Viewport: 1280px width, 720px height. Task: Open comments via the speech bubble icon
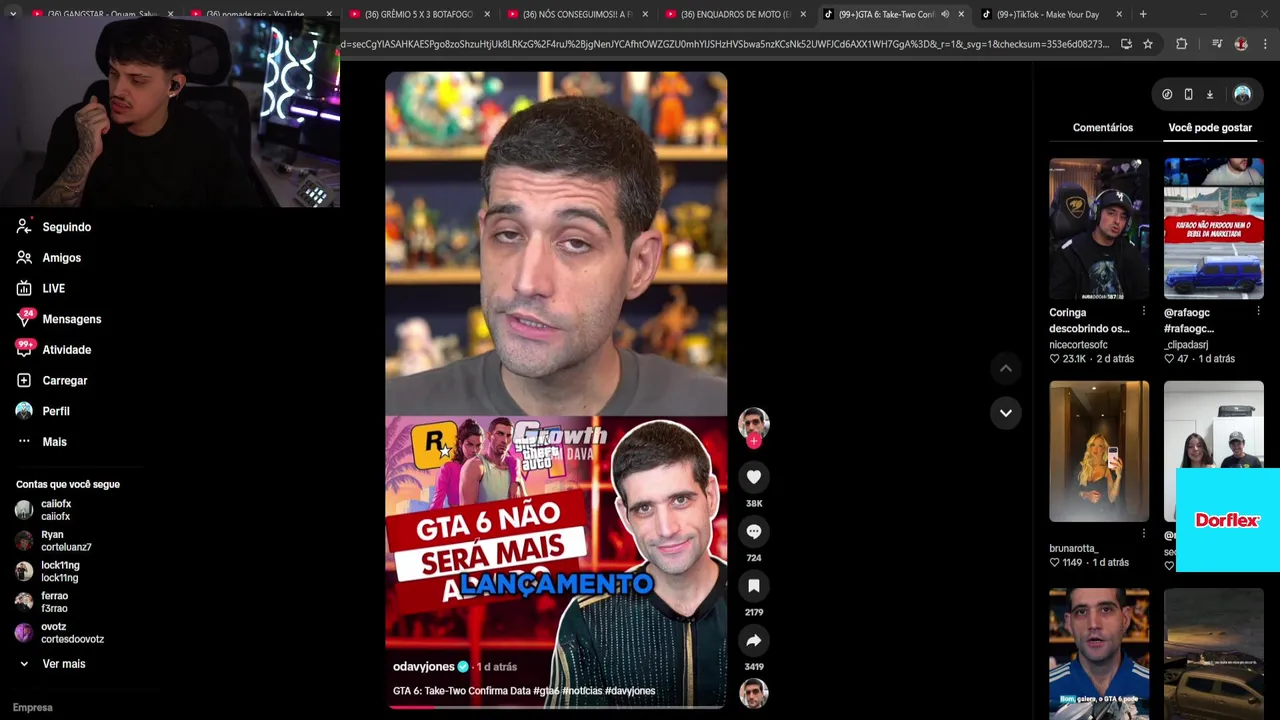pos(754,532)
